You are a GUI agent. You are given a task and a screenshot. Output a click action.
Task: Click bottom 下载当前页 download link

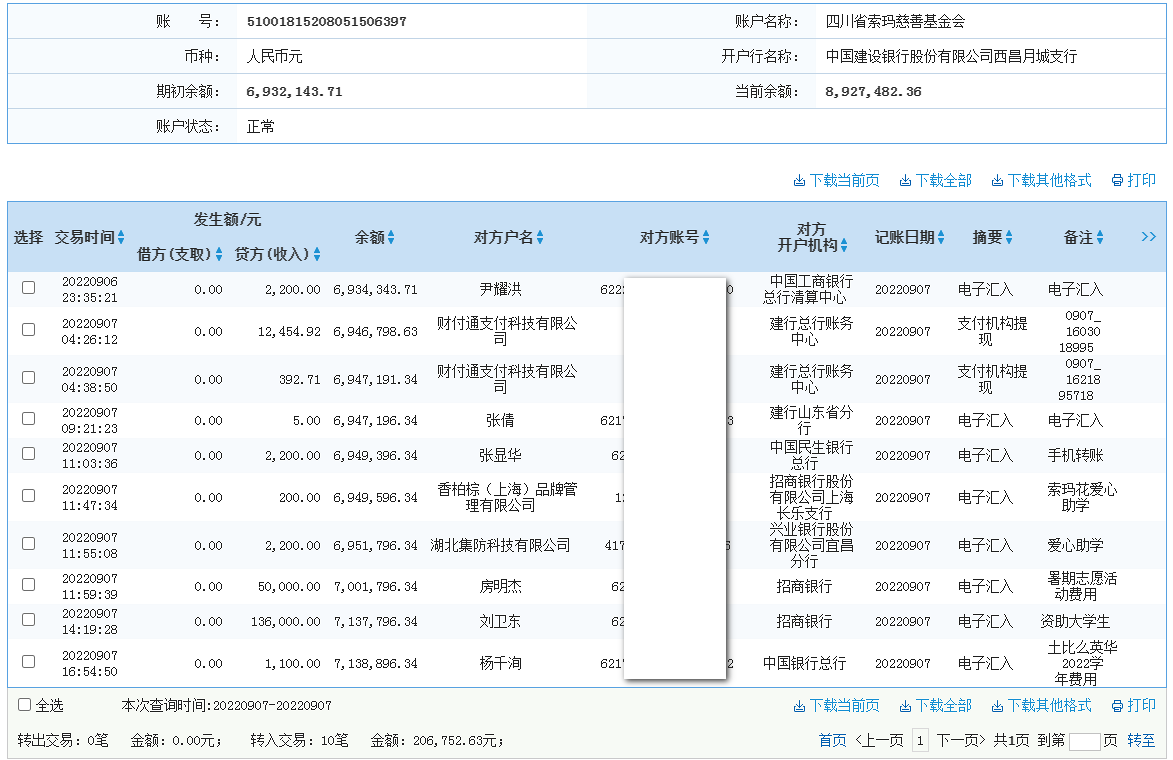[x=838, y=705]
